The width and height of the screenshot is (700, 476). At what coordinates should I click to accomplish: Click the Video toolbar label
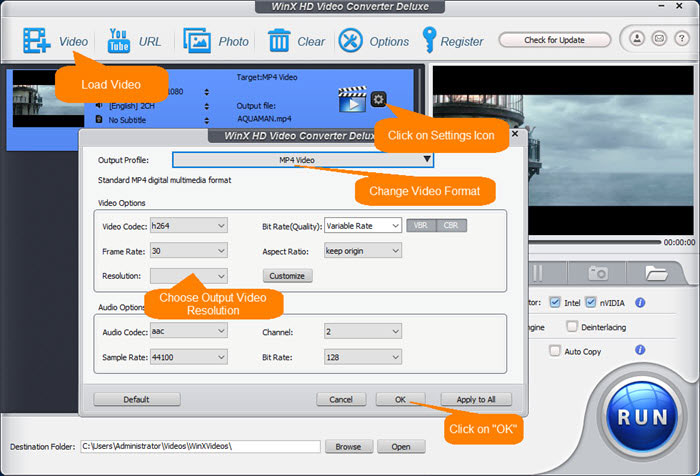[74, 42]
